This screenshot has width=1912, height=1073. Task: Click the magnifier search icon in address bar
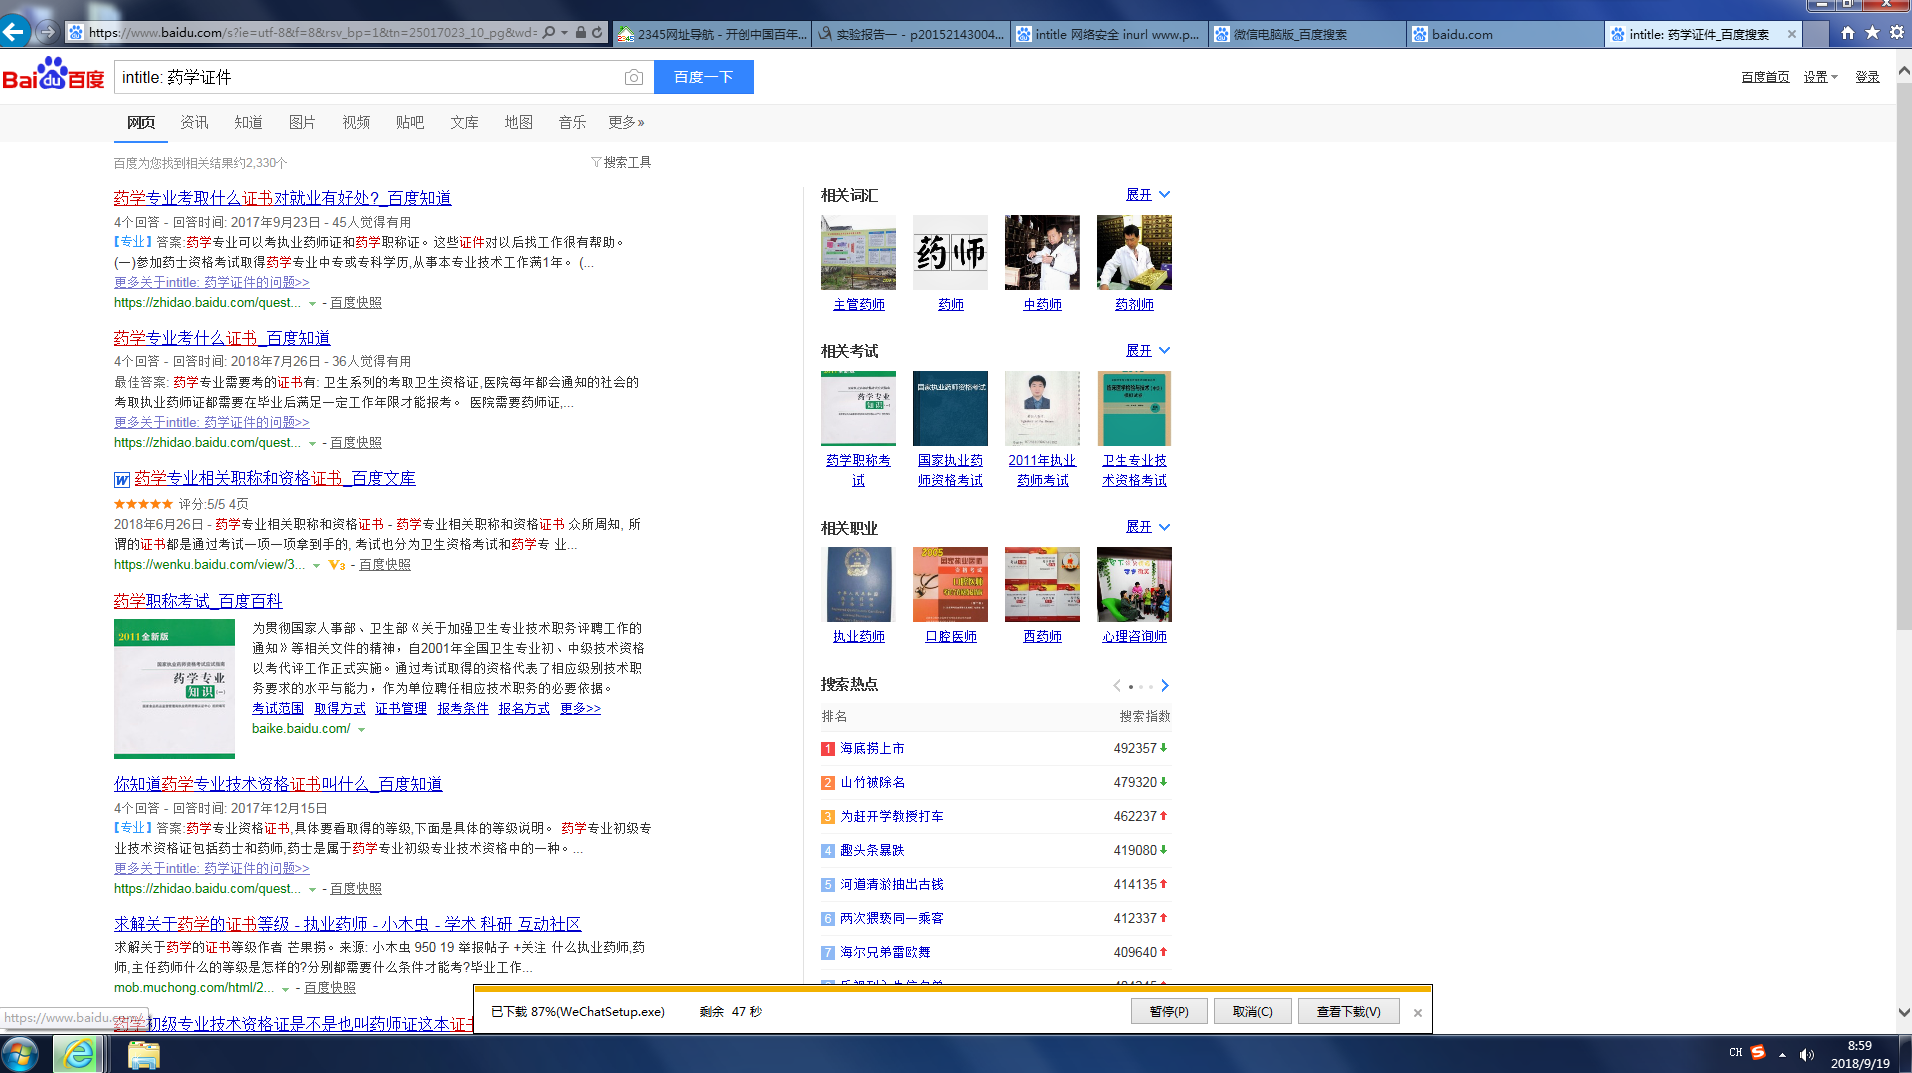549,33
